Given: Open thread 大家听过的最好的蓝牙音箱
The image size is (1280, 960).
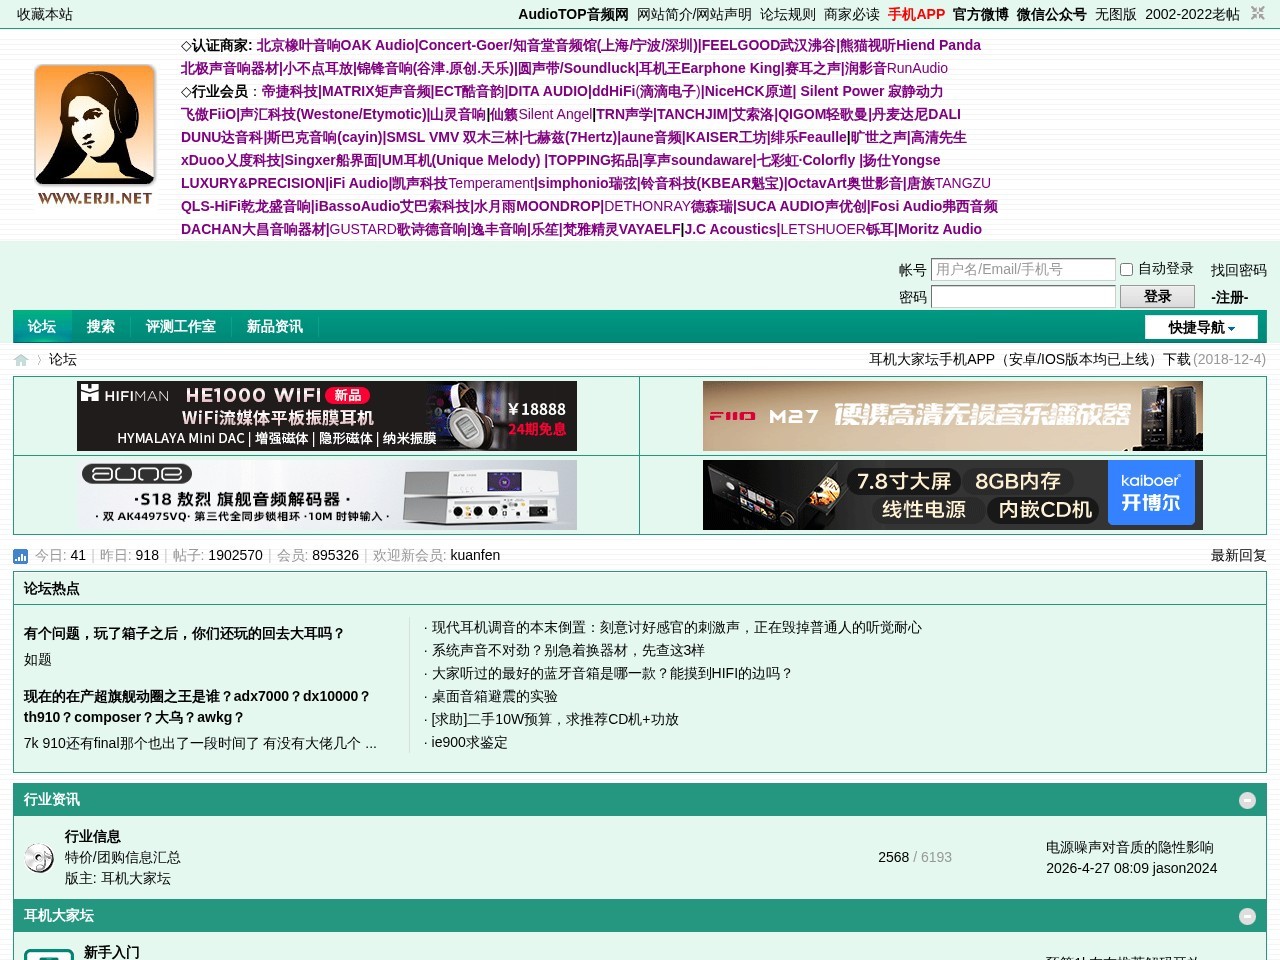Looking at the screenshot, I should 611,673.
